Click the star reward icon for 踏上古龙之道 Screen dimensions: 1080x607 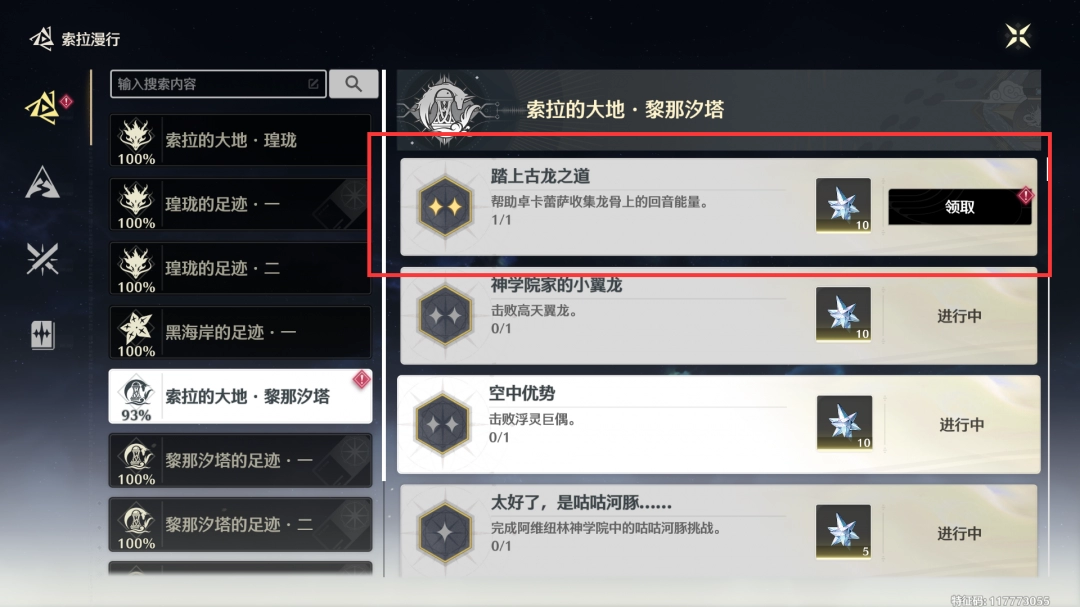point(843,205)
